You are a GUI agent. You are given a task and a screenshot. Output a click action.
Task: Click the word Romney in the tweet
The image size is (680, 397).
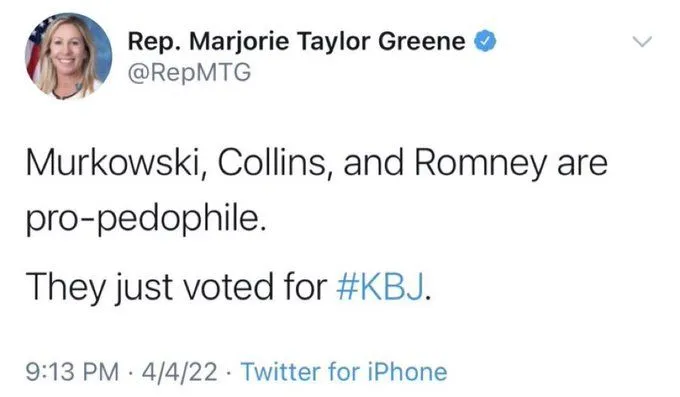point(481,164)
